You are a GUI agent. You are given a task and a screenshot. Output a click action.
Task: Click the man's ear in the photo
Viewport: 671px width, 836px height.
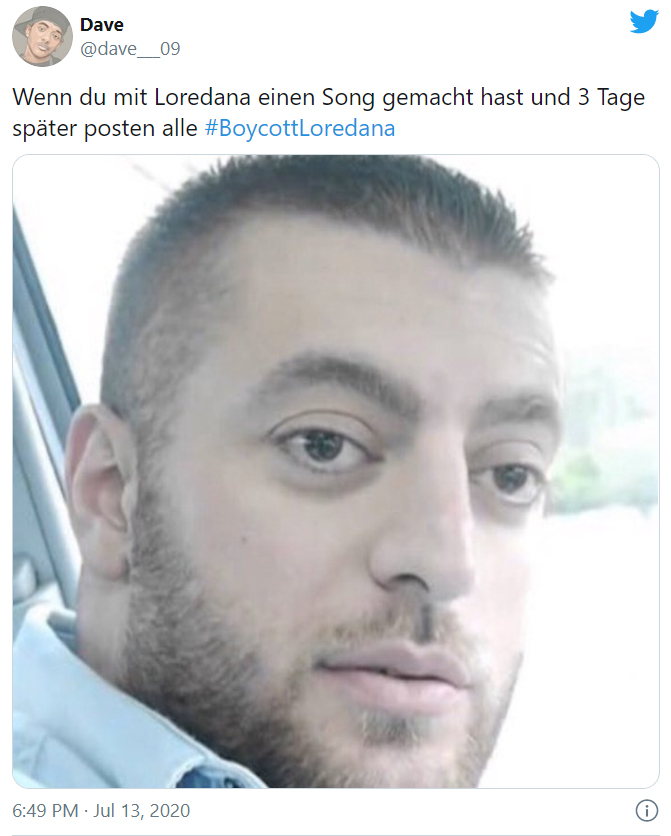[98, 491]
